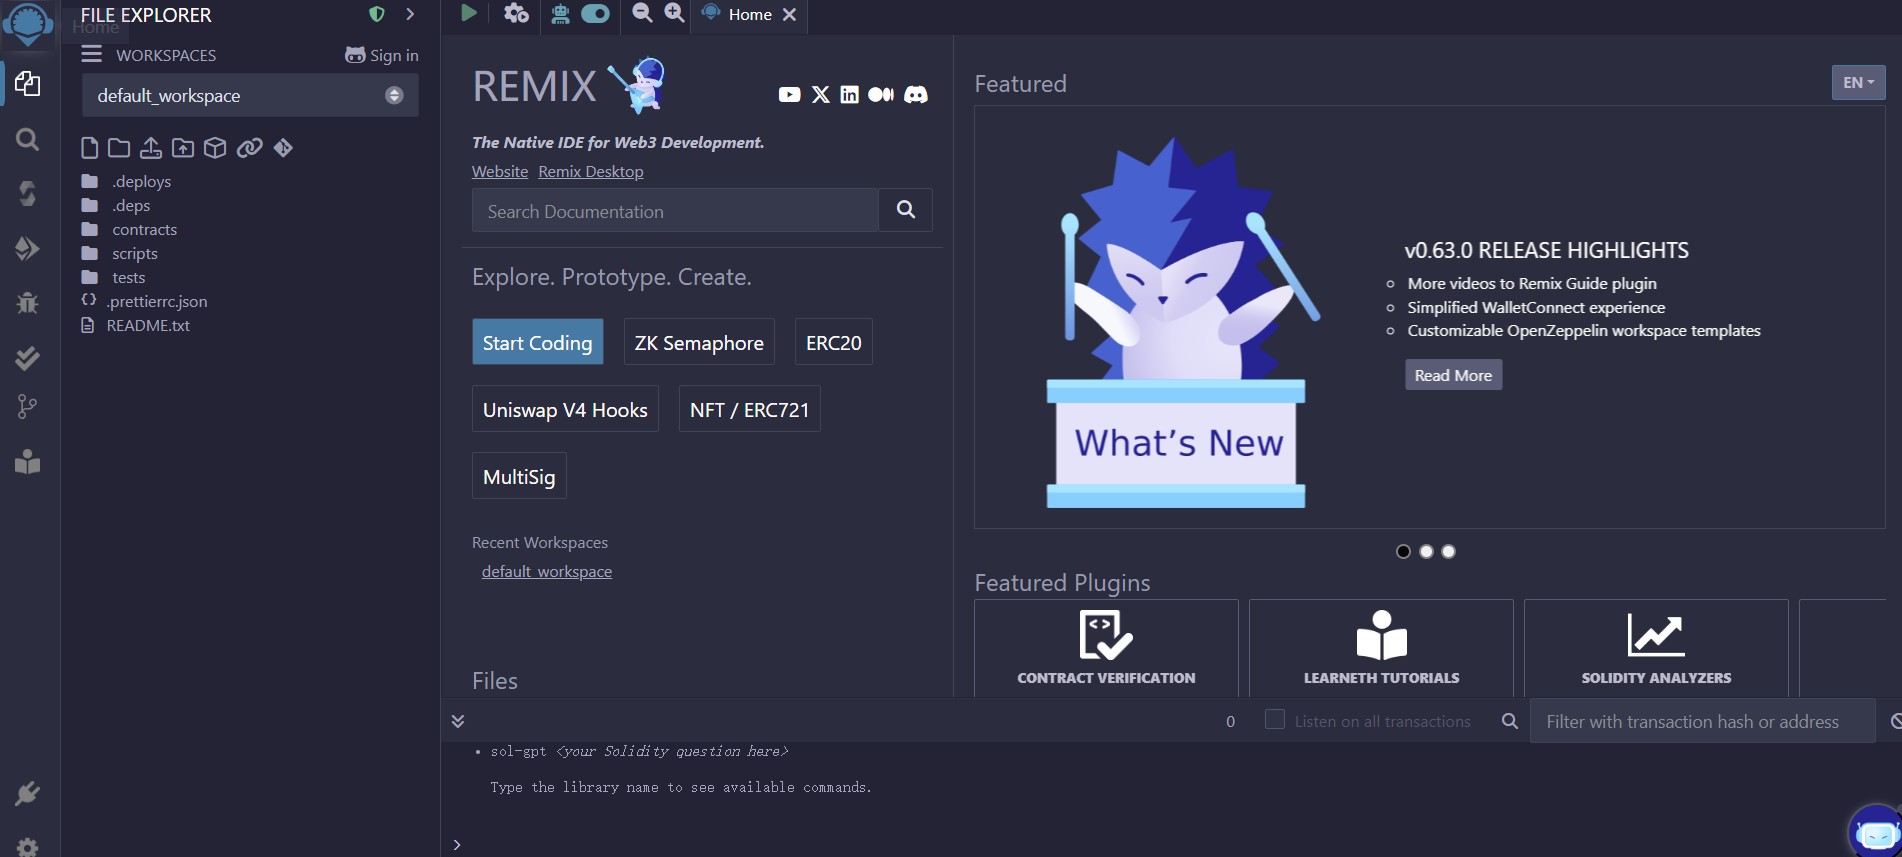Run script with green play button
The width and height of the screenshot is (1902, 857).
click(468, 13)
